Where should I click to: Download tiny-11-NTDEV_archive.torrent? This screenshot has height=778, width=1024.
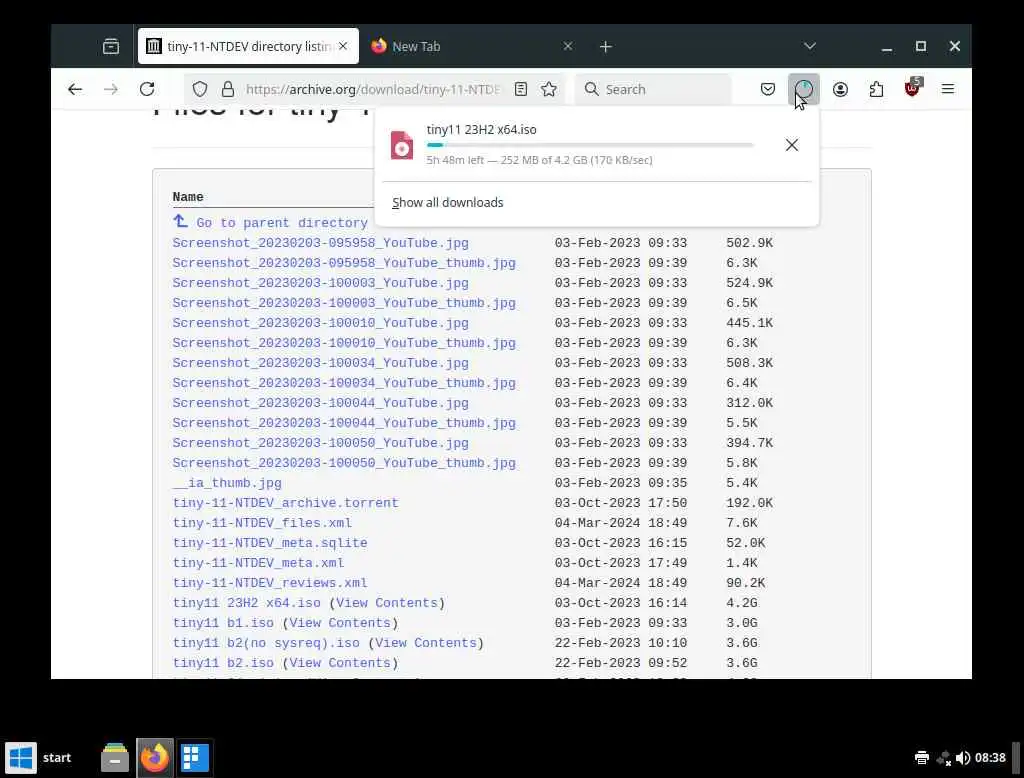[x=285, y=503]
